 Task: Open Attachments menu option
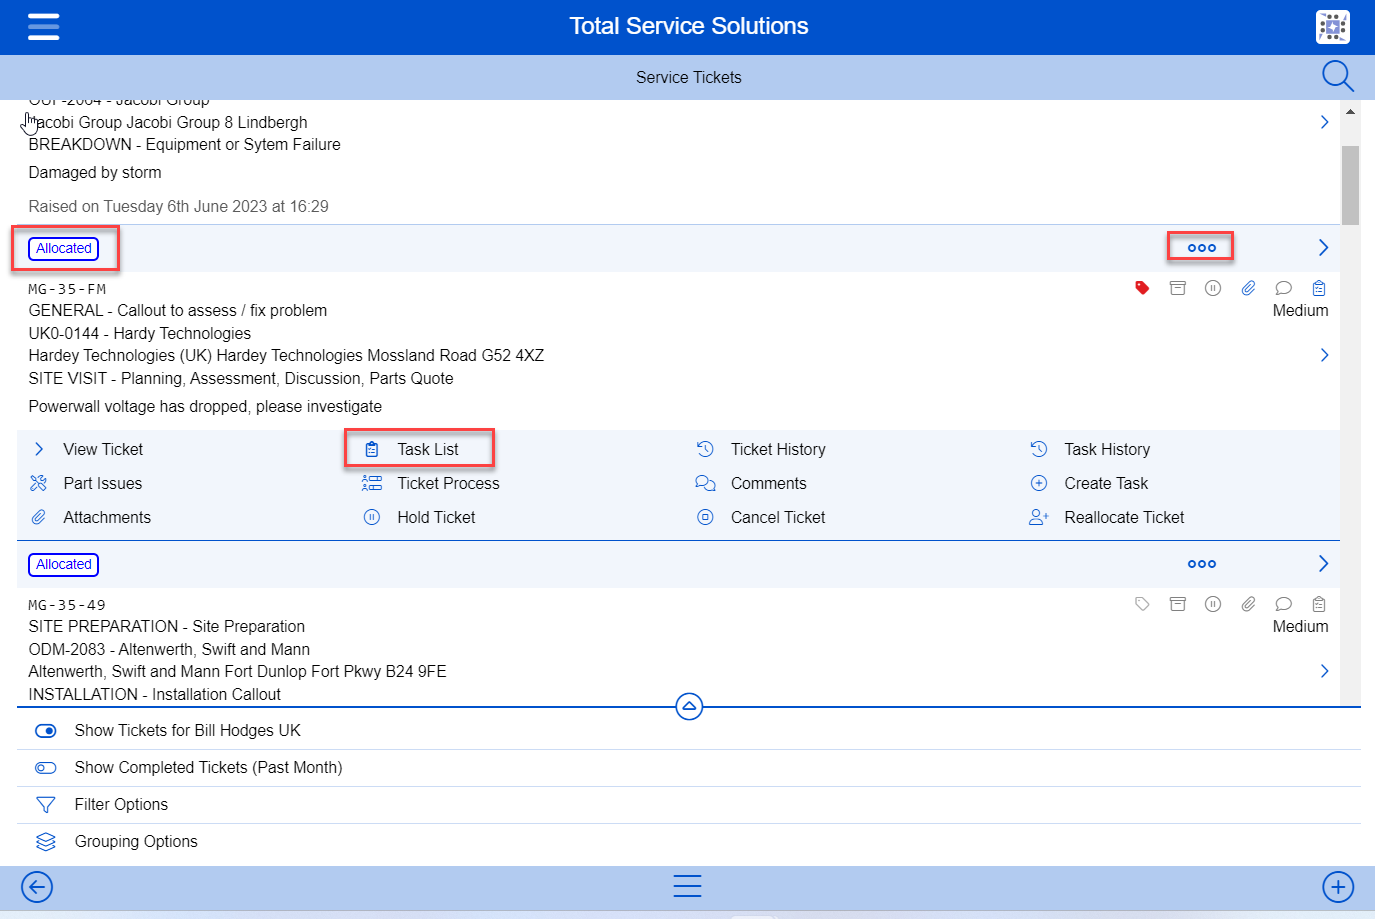point(107,517)
